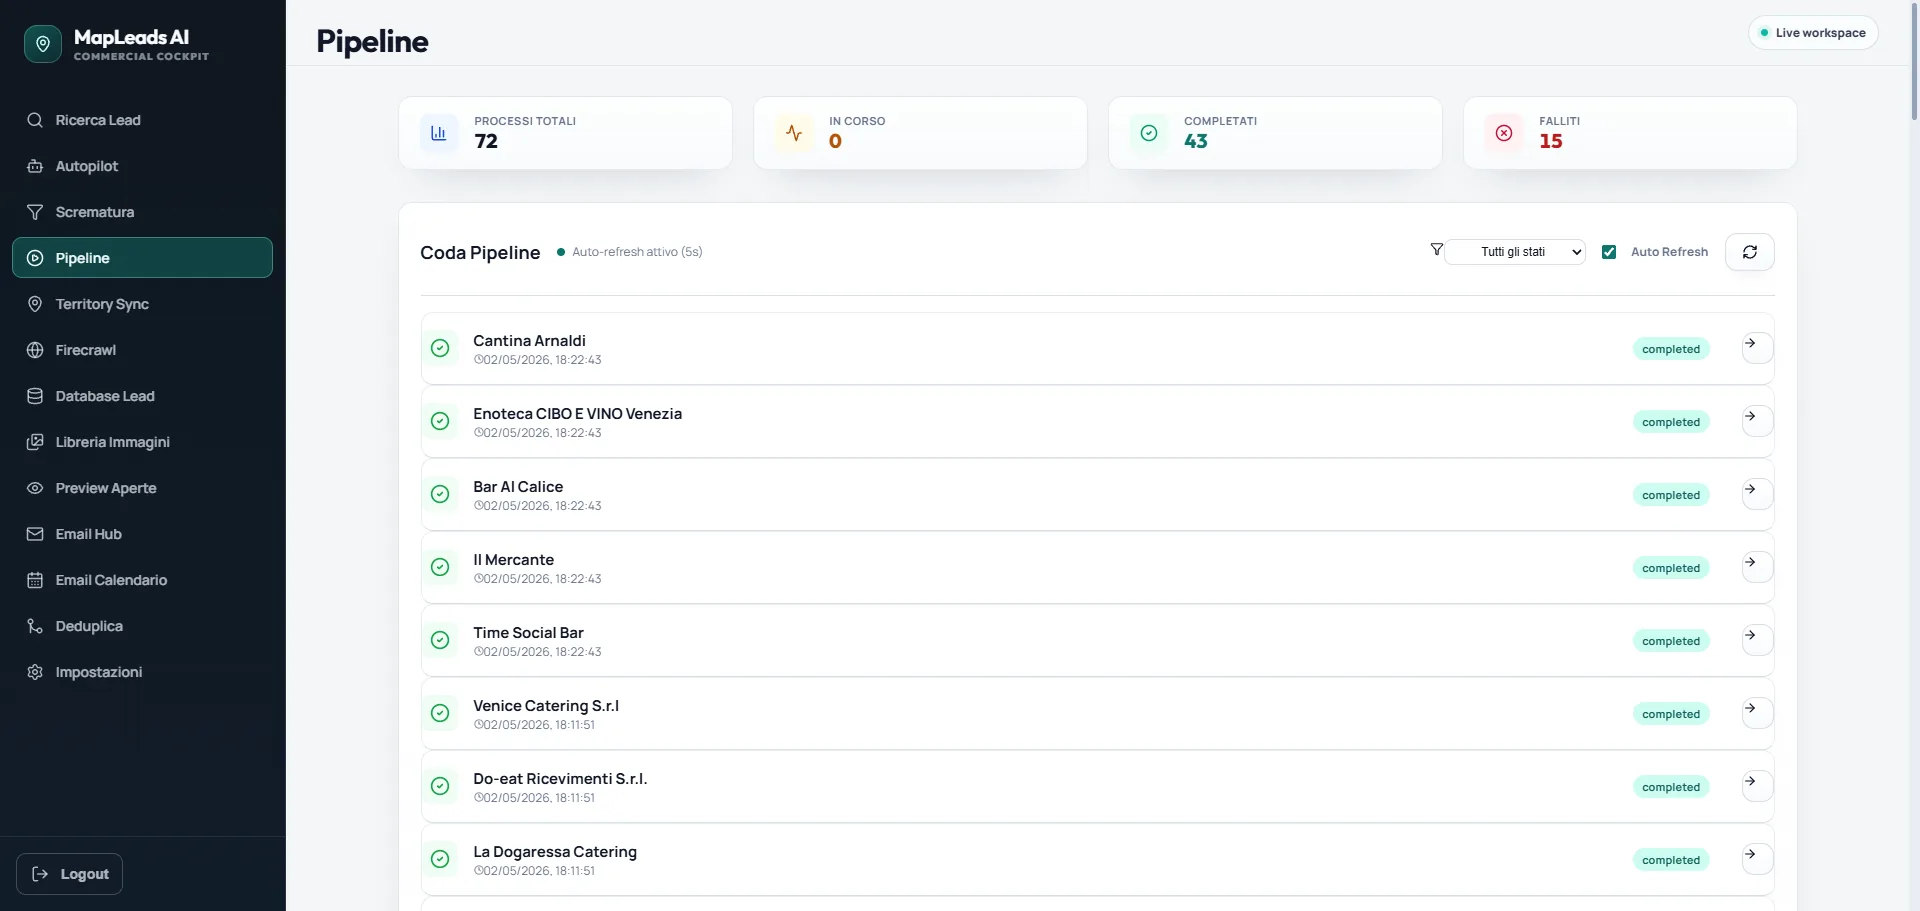Click the completed badge for La Dogaressa Catering
Screen dimensions: 1920x911
(x=1671, y=860)
